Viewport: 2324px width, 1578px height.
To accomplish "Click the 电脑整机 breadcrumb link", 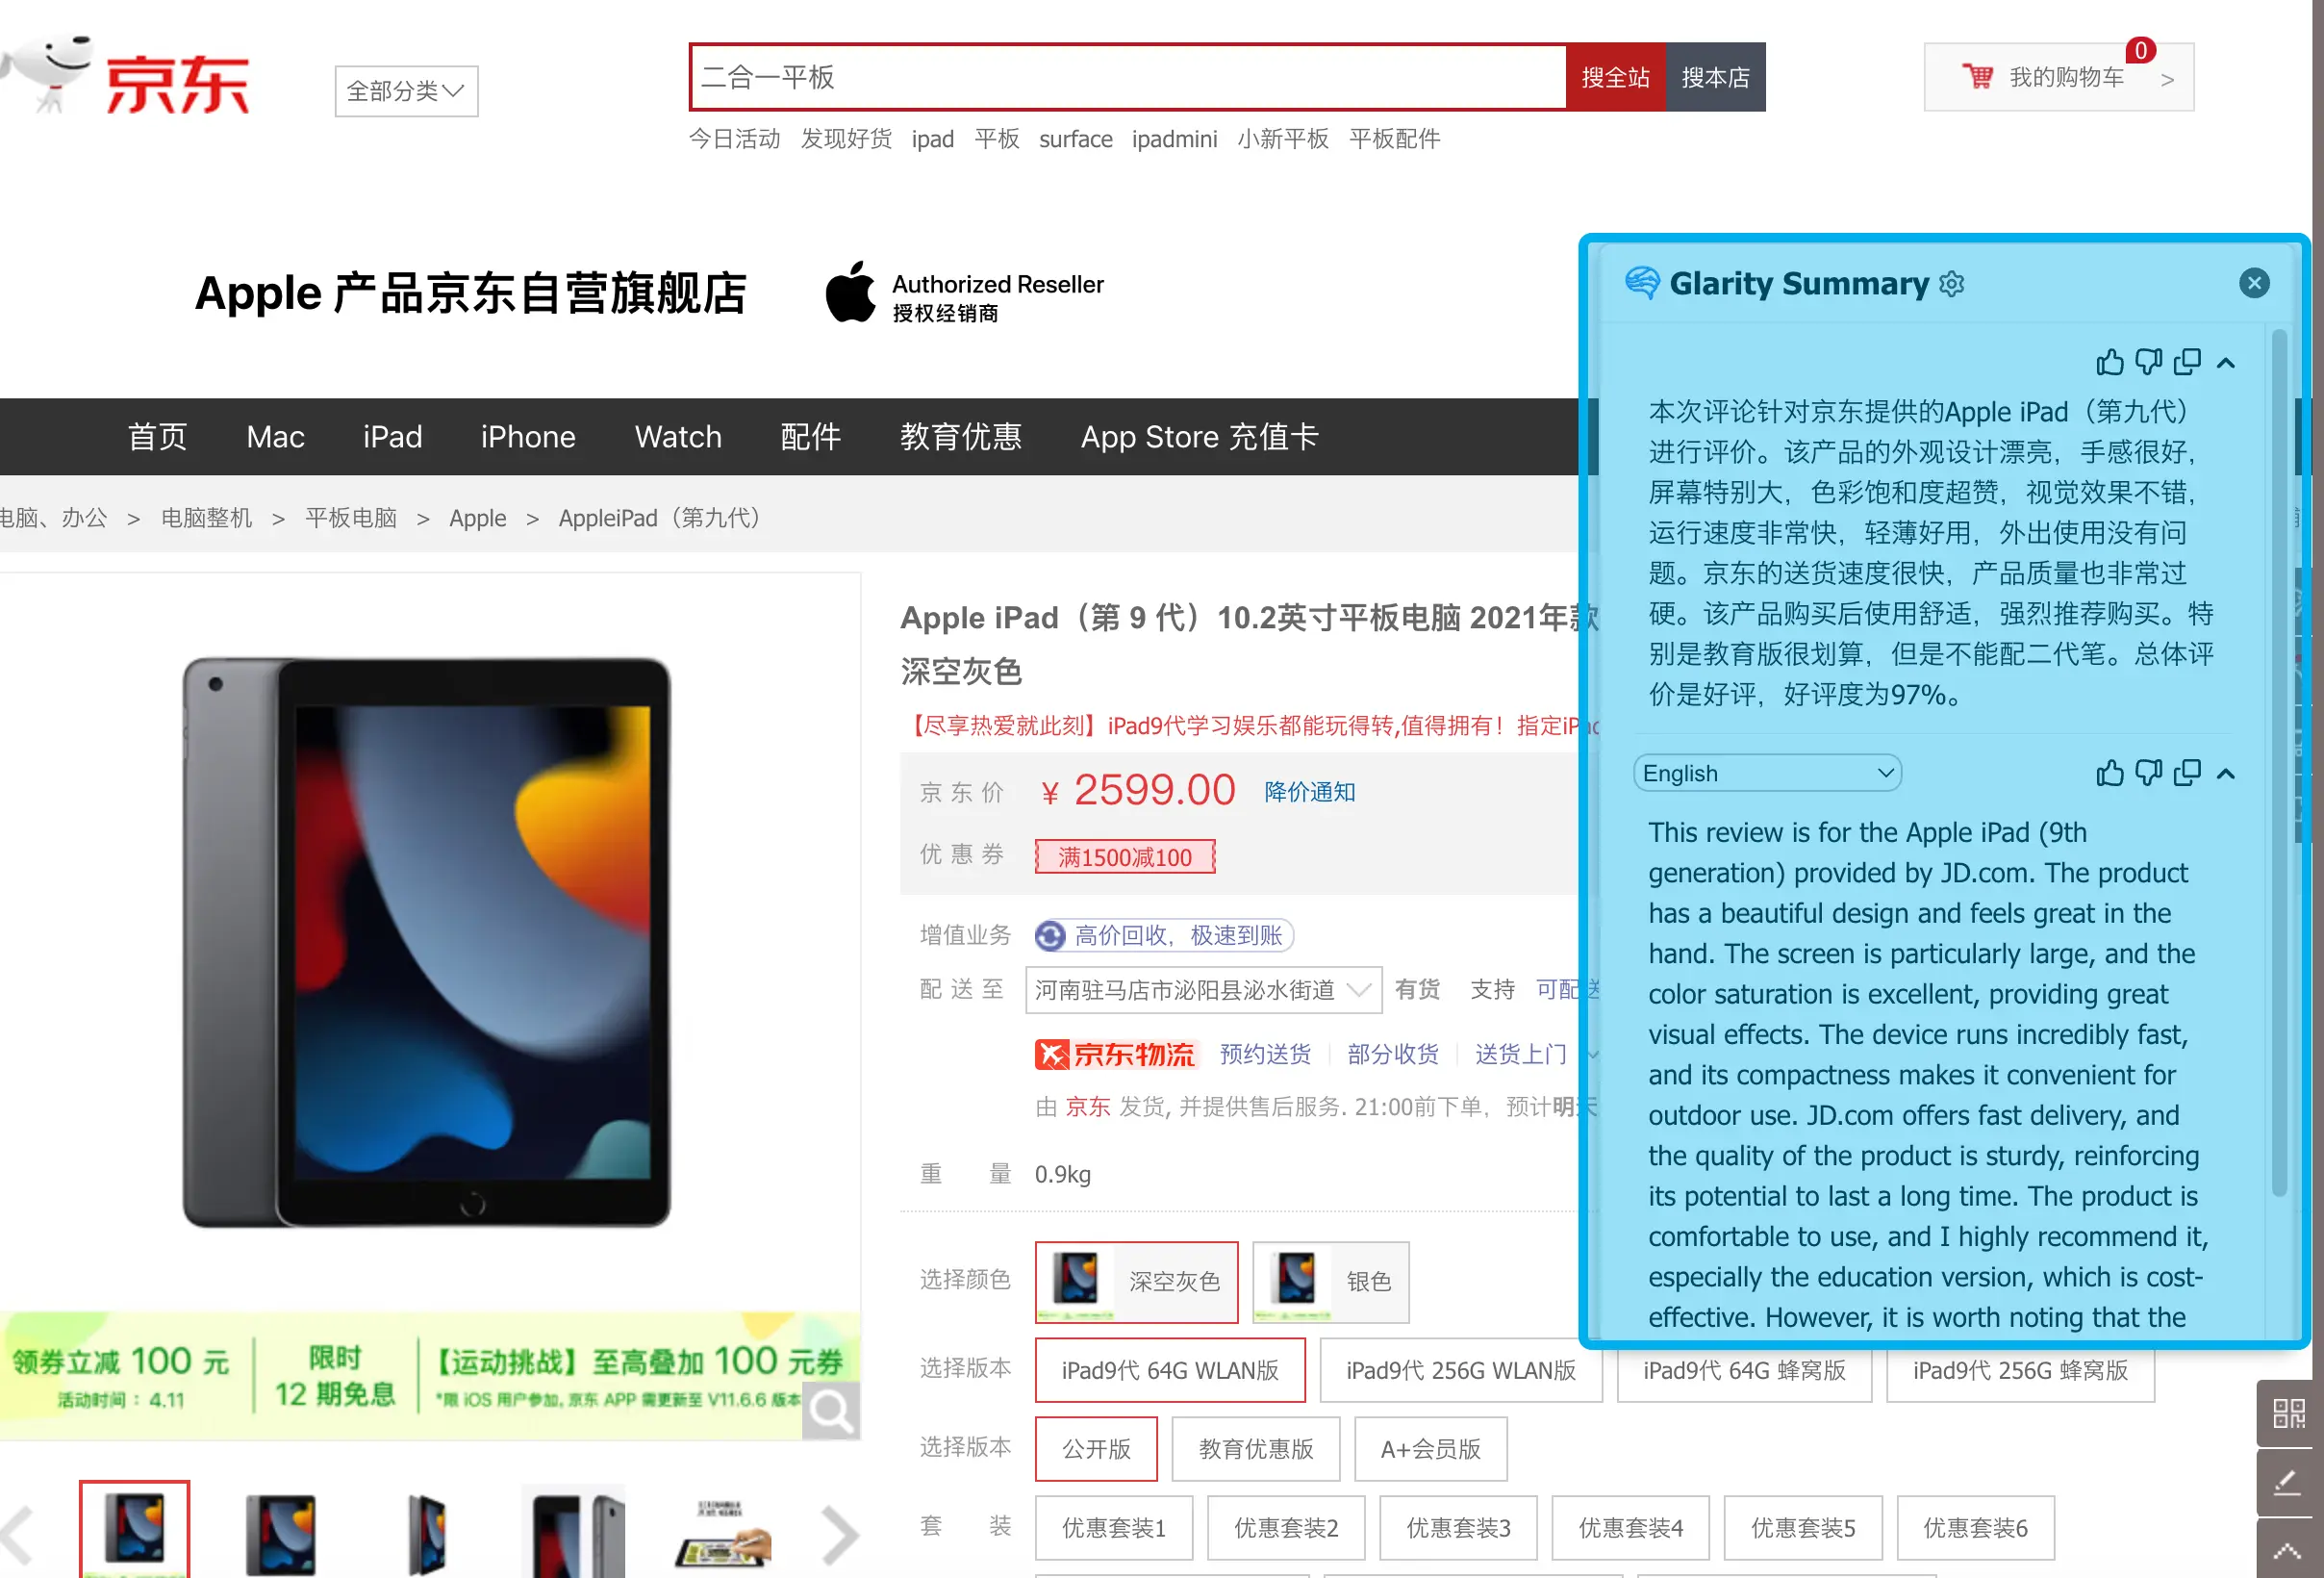I will 207,518.
